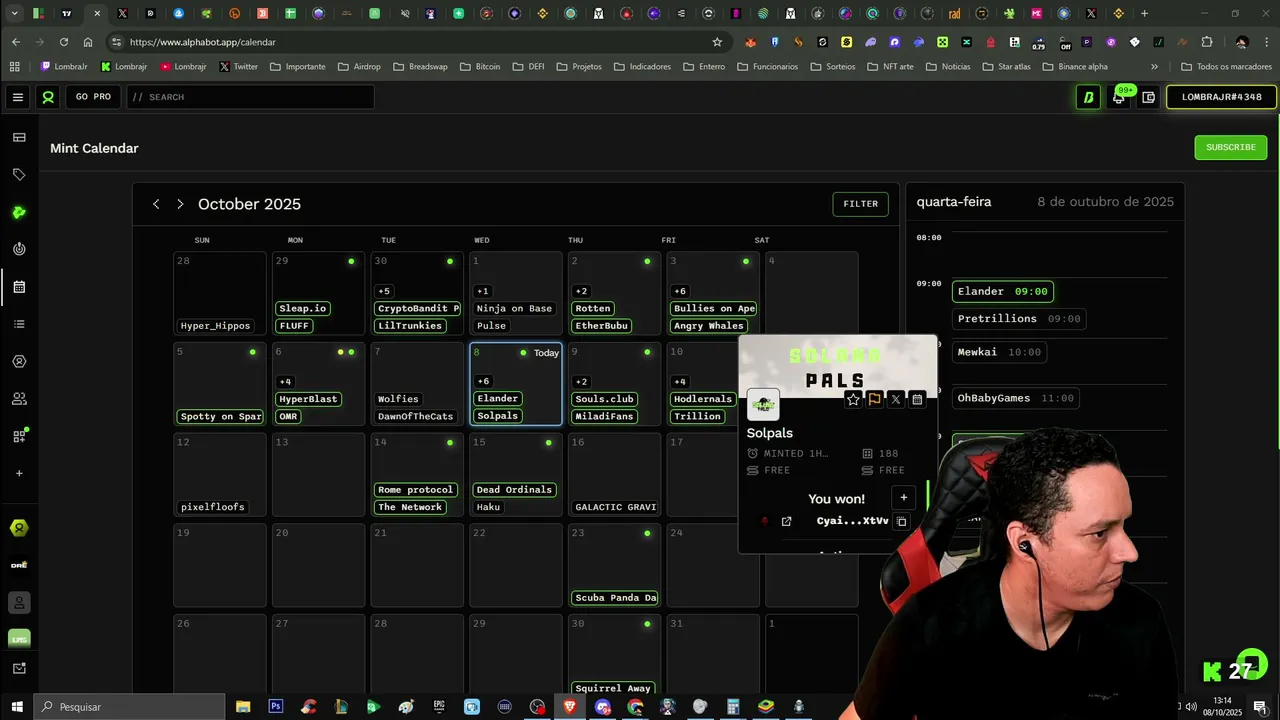Go to previous month in calendar

point(156,204)
